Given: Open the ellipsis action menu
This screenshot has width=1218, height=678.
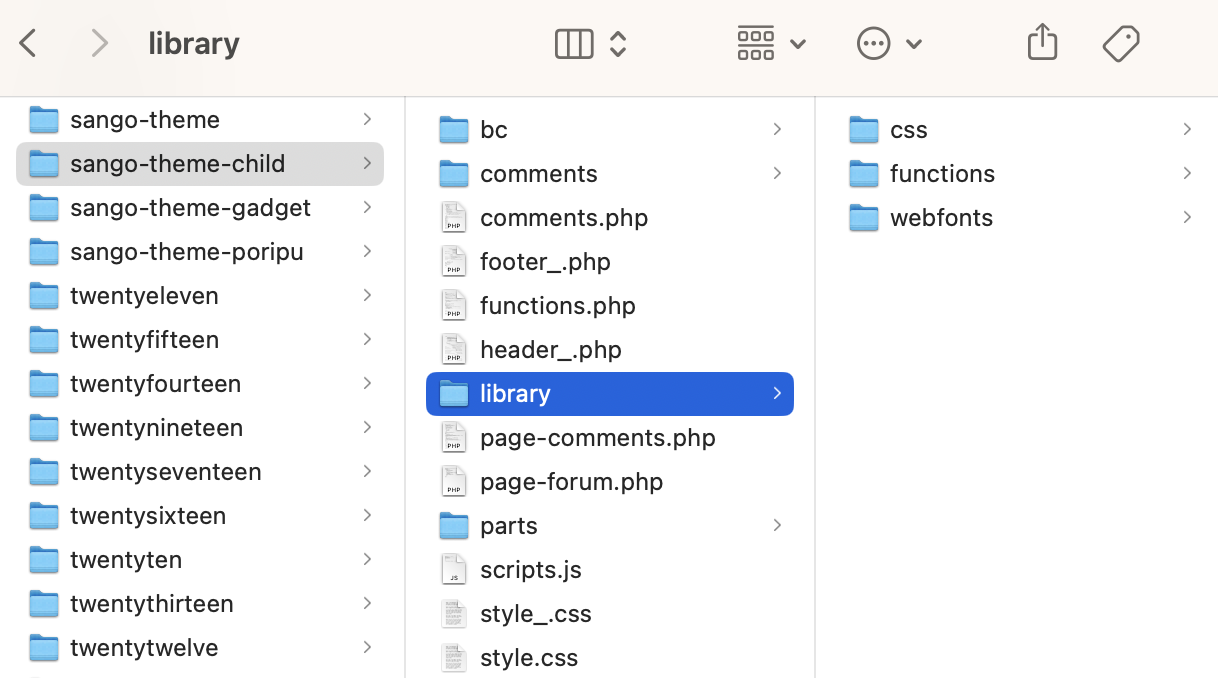Looking at the screenshot, I should (889, 44).
